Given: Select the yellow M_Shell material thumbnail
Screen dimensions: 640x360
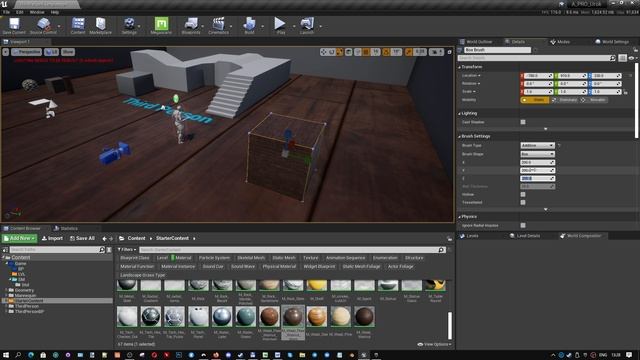Looking at the screenshot, I should 317,285.
